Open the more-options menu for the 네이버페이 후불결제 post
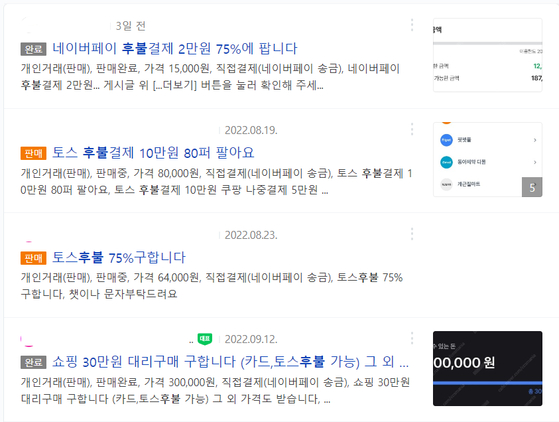 coord(412,25)
